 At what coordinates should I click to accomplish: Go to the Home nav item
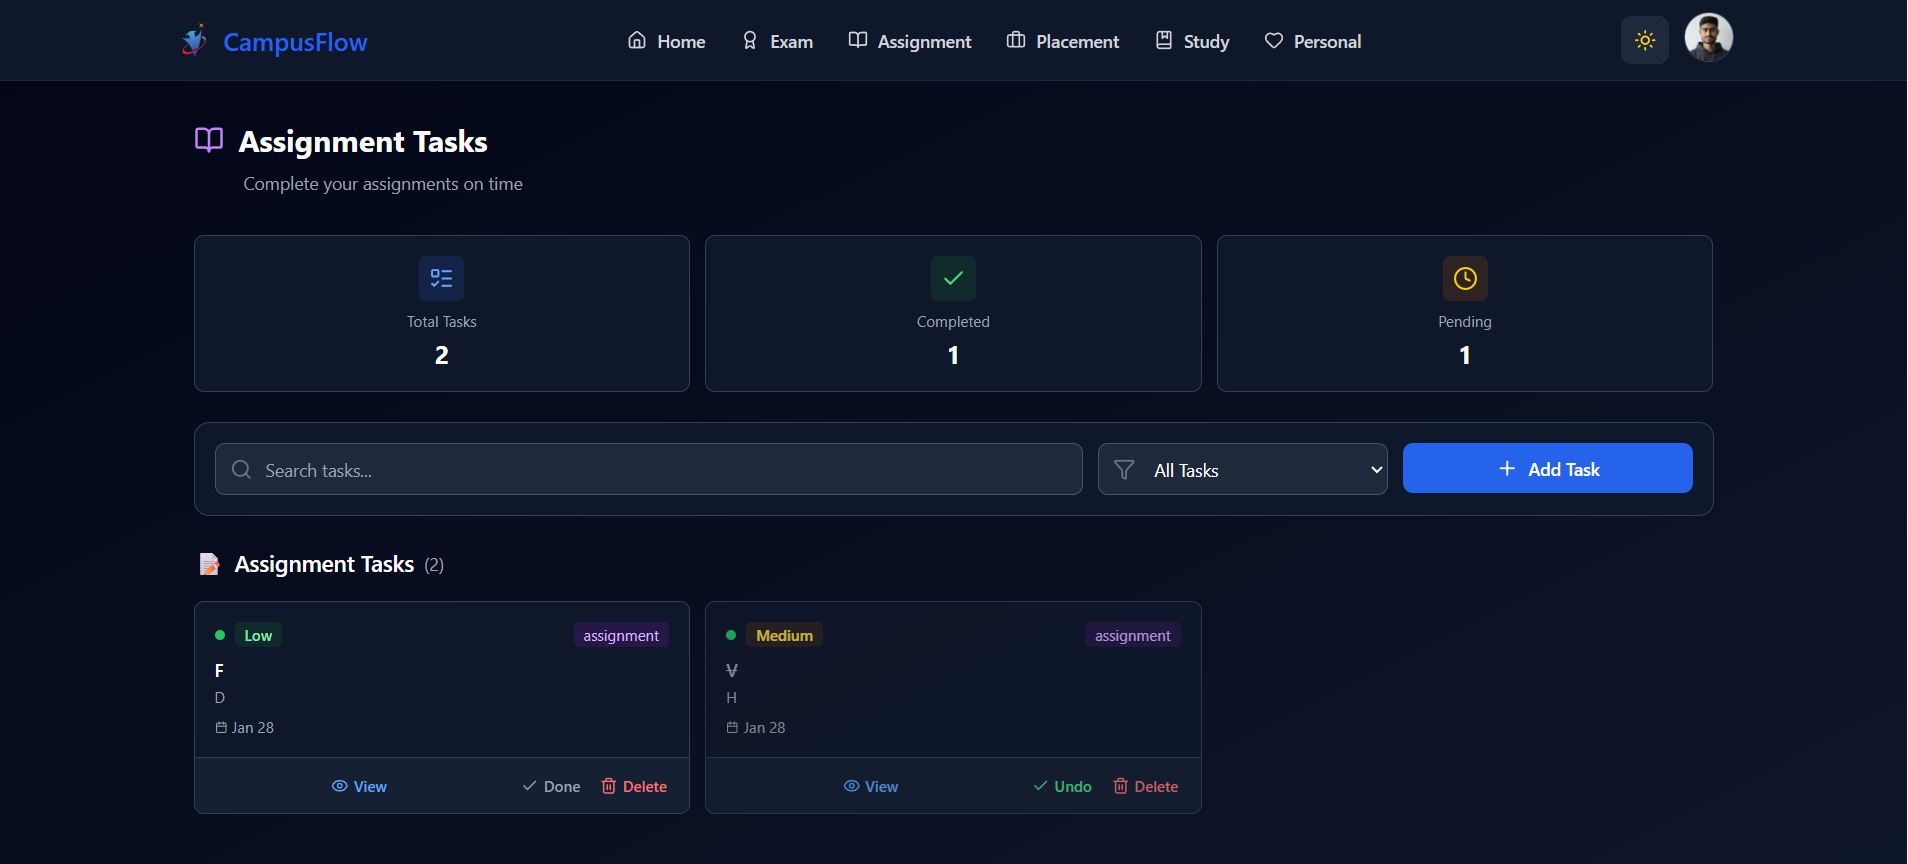point(666,41)
